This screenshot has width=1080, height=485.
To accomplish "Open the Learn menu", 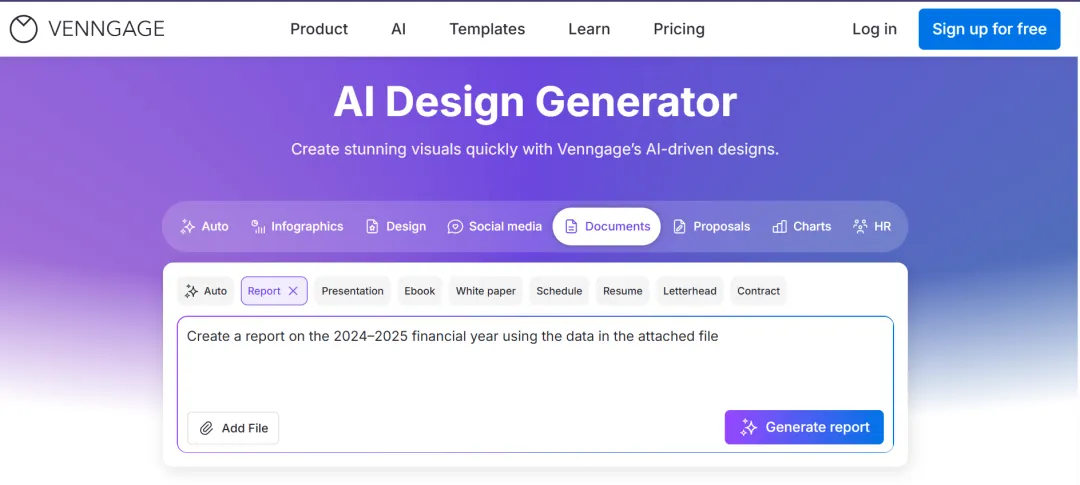I will [589, 29].
